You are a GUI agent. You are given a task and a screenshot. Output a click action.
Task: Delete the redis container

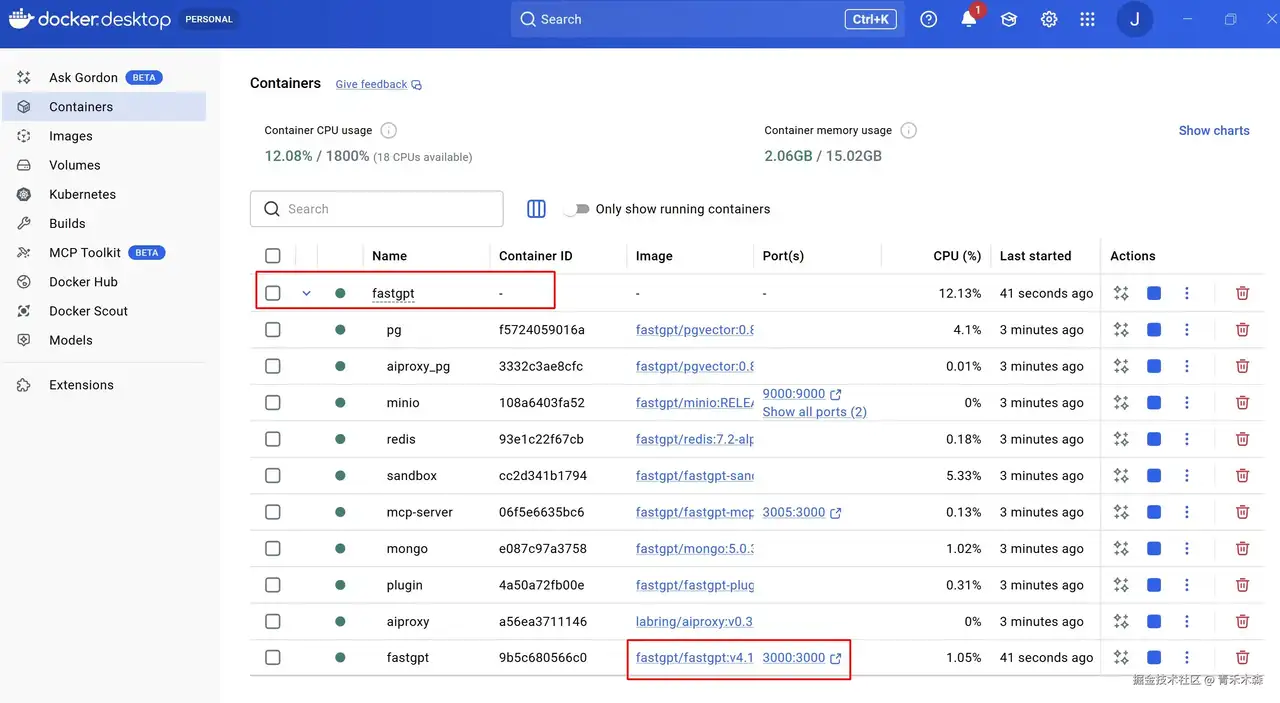tap(1242, 439)
